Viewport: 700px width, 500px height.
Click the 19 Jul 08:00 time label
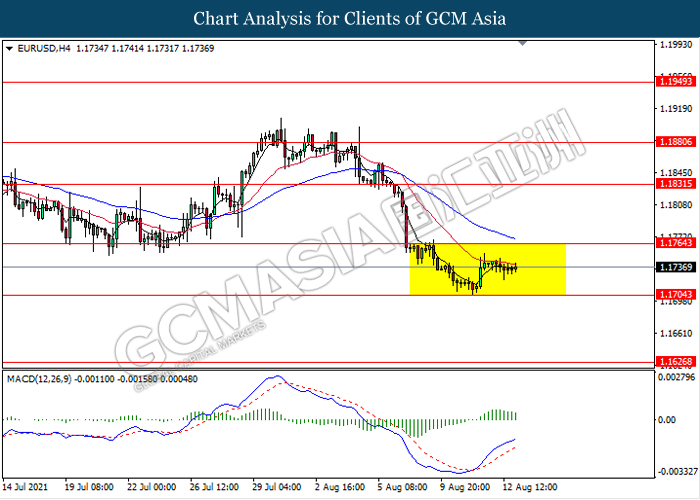(x=89, y=487)
